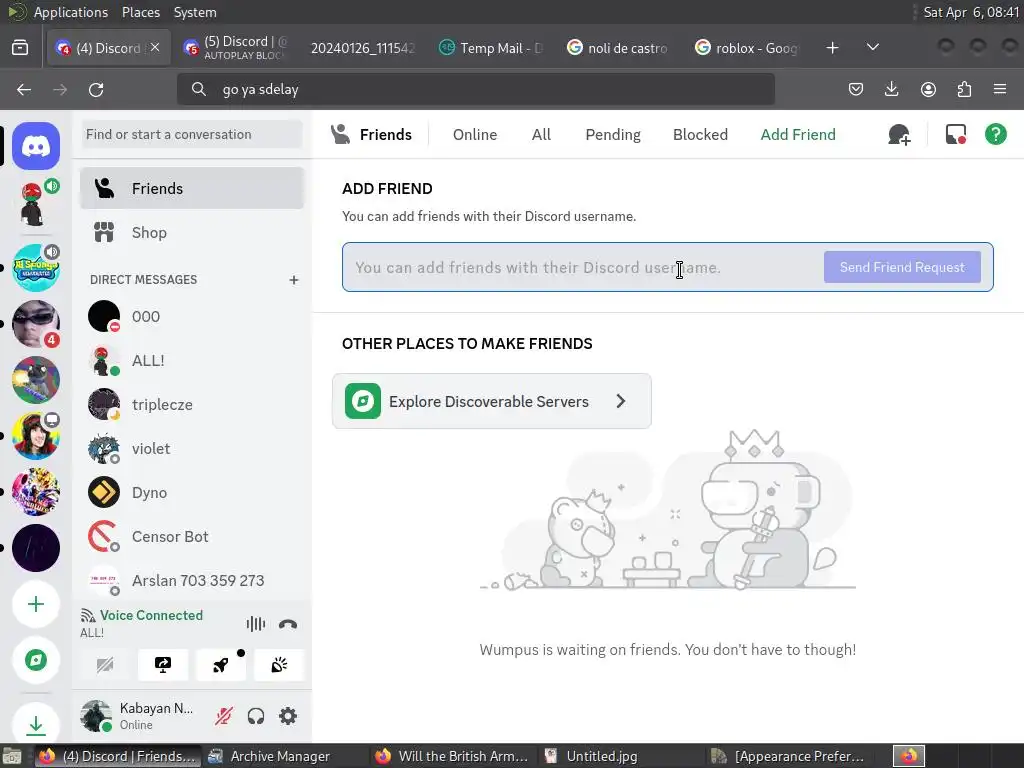Select the Blocked tab

(700, 135)
